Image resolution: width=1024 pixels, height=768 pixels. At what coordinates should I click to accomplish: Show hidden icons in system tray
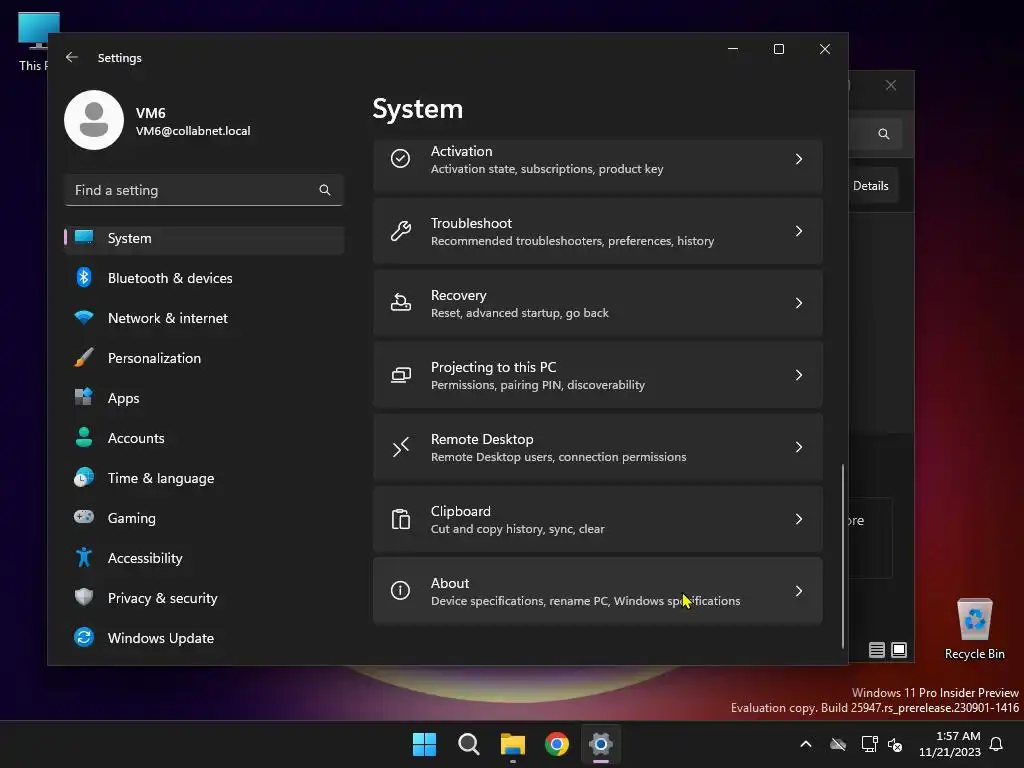[806, 744]
